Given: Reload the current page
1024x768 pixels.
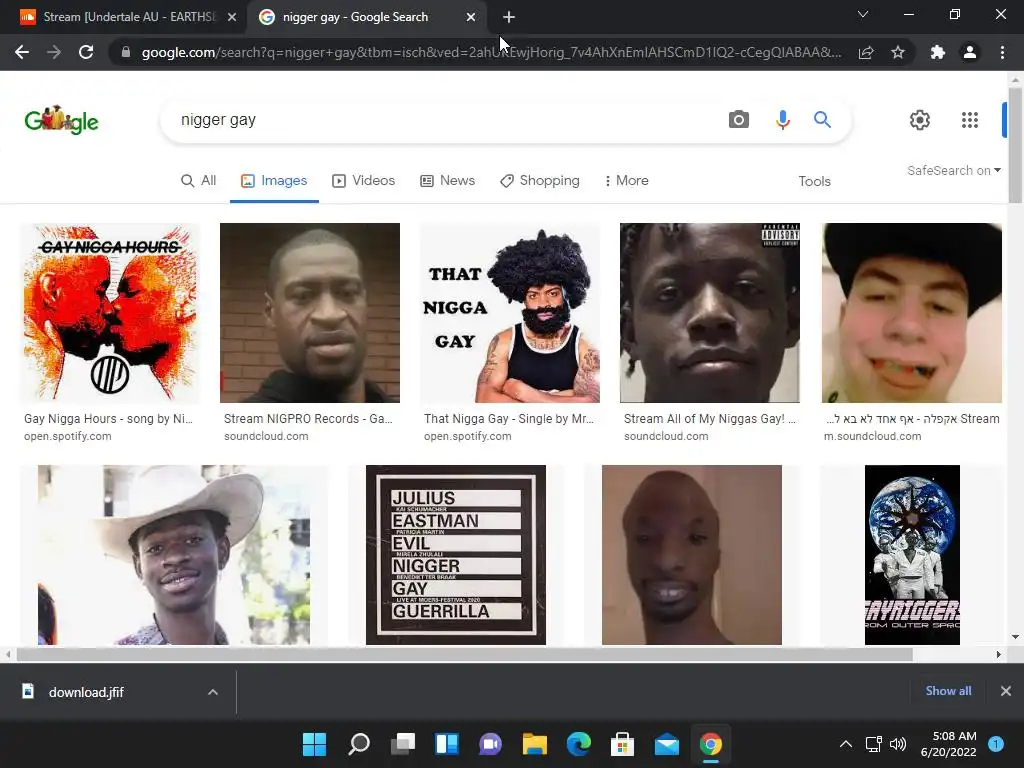Looking at the screenshot, I should coord(86,52).
